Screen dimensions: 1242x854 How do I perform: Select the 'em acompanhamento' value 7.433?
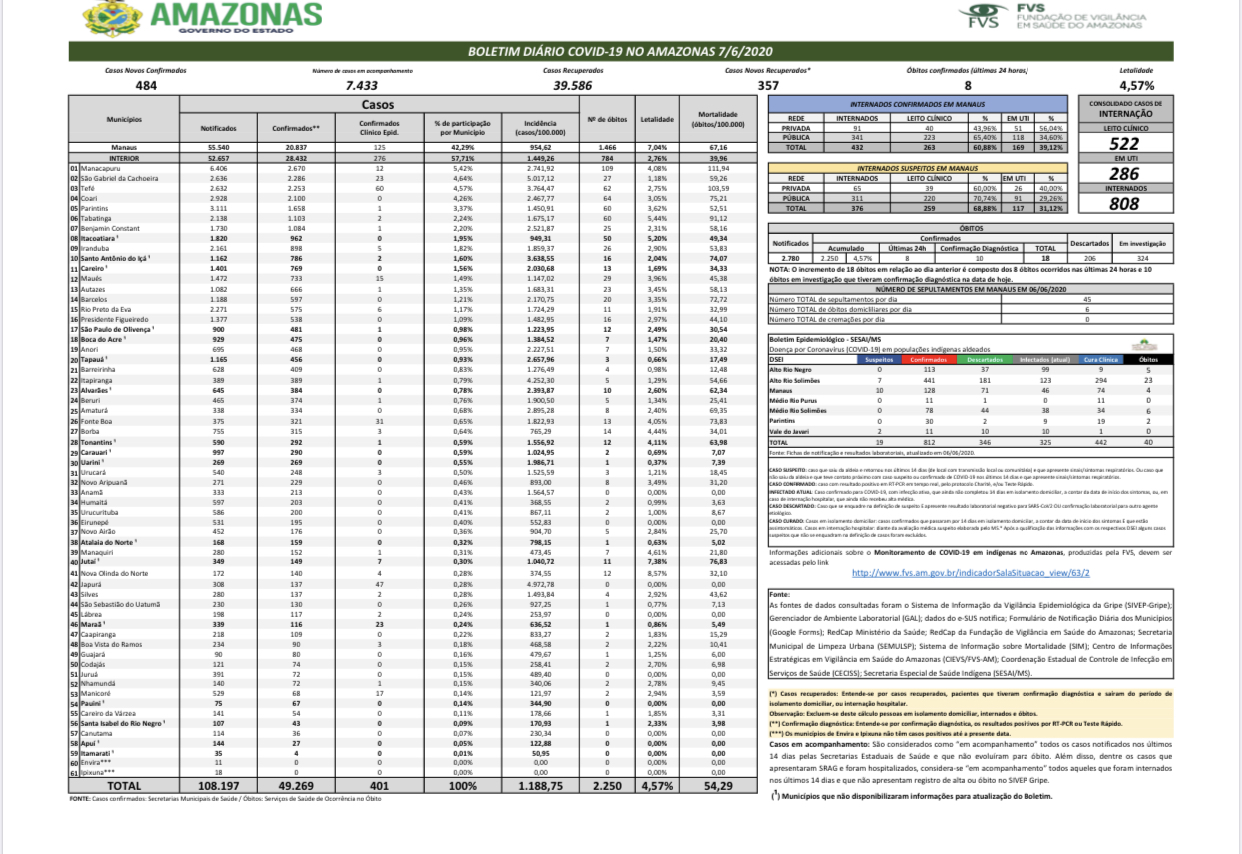click(x=361, y=86)
